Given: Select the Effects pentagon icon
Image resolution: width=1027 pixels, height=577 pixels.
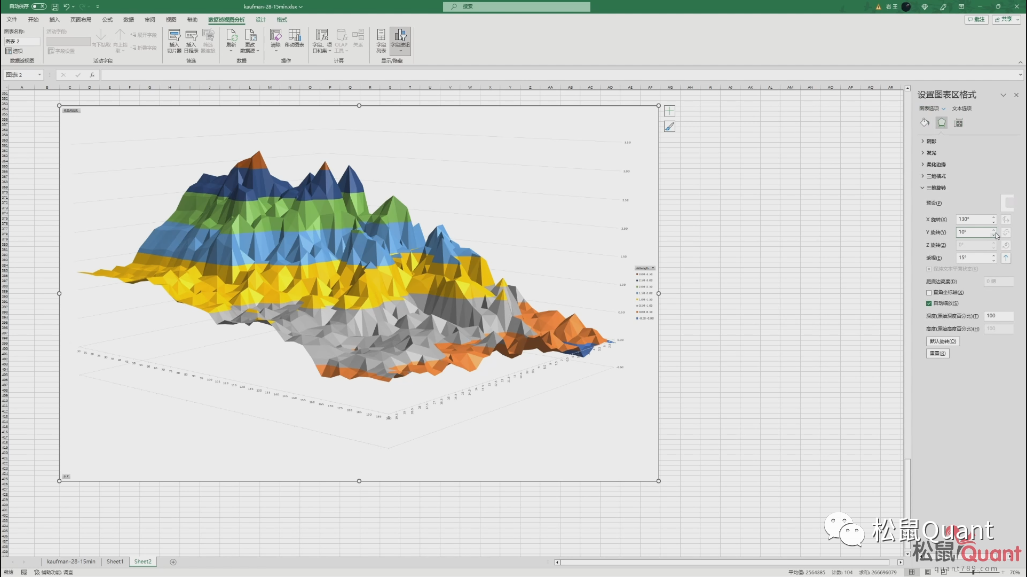Looking at the screenshot, I should click(942, 122).
